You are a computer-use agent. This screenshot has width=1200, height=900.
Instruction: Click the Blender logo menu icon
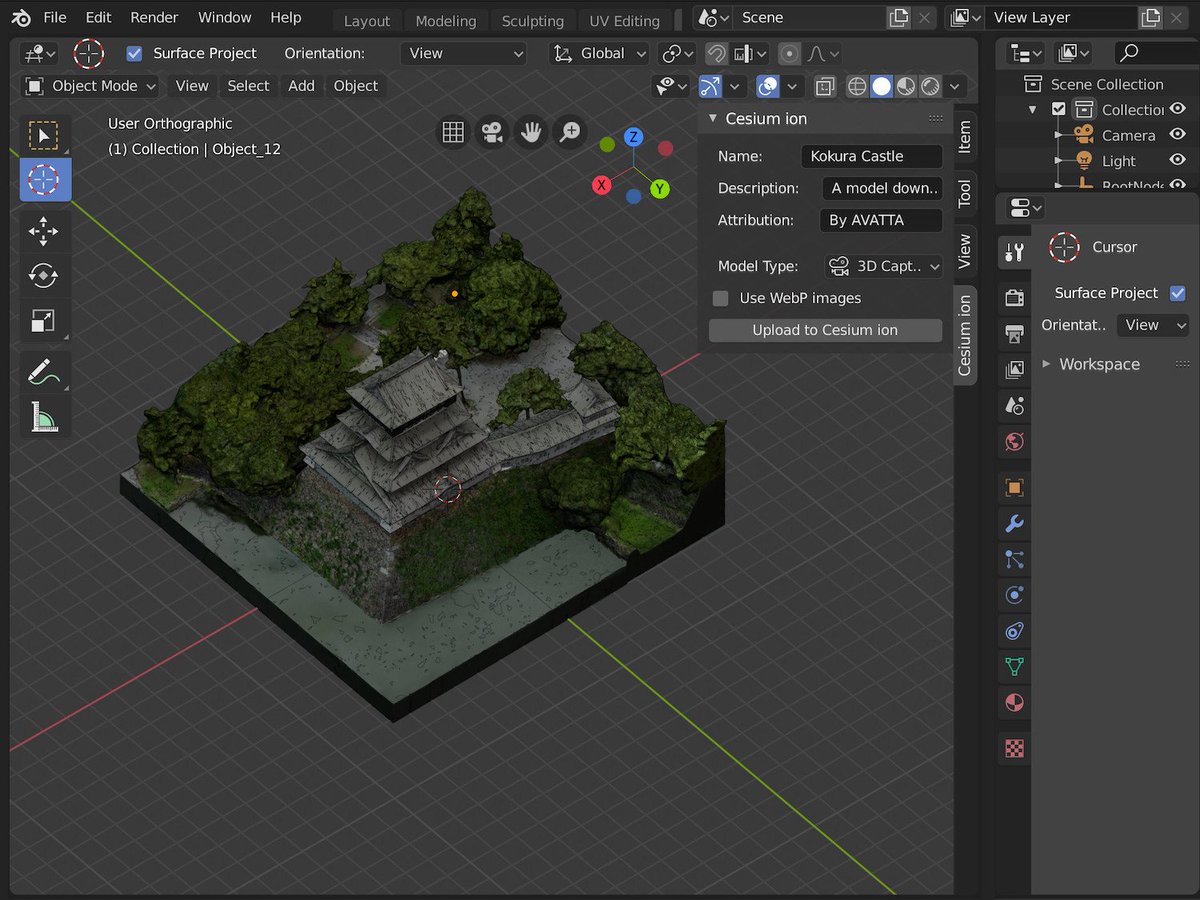pyautogui.click(x=21, y=17)
